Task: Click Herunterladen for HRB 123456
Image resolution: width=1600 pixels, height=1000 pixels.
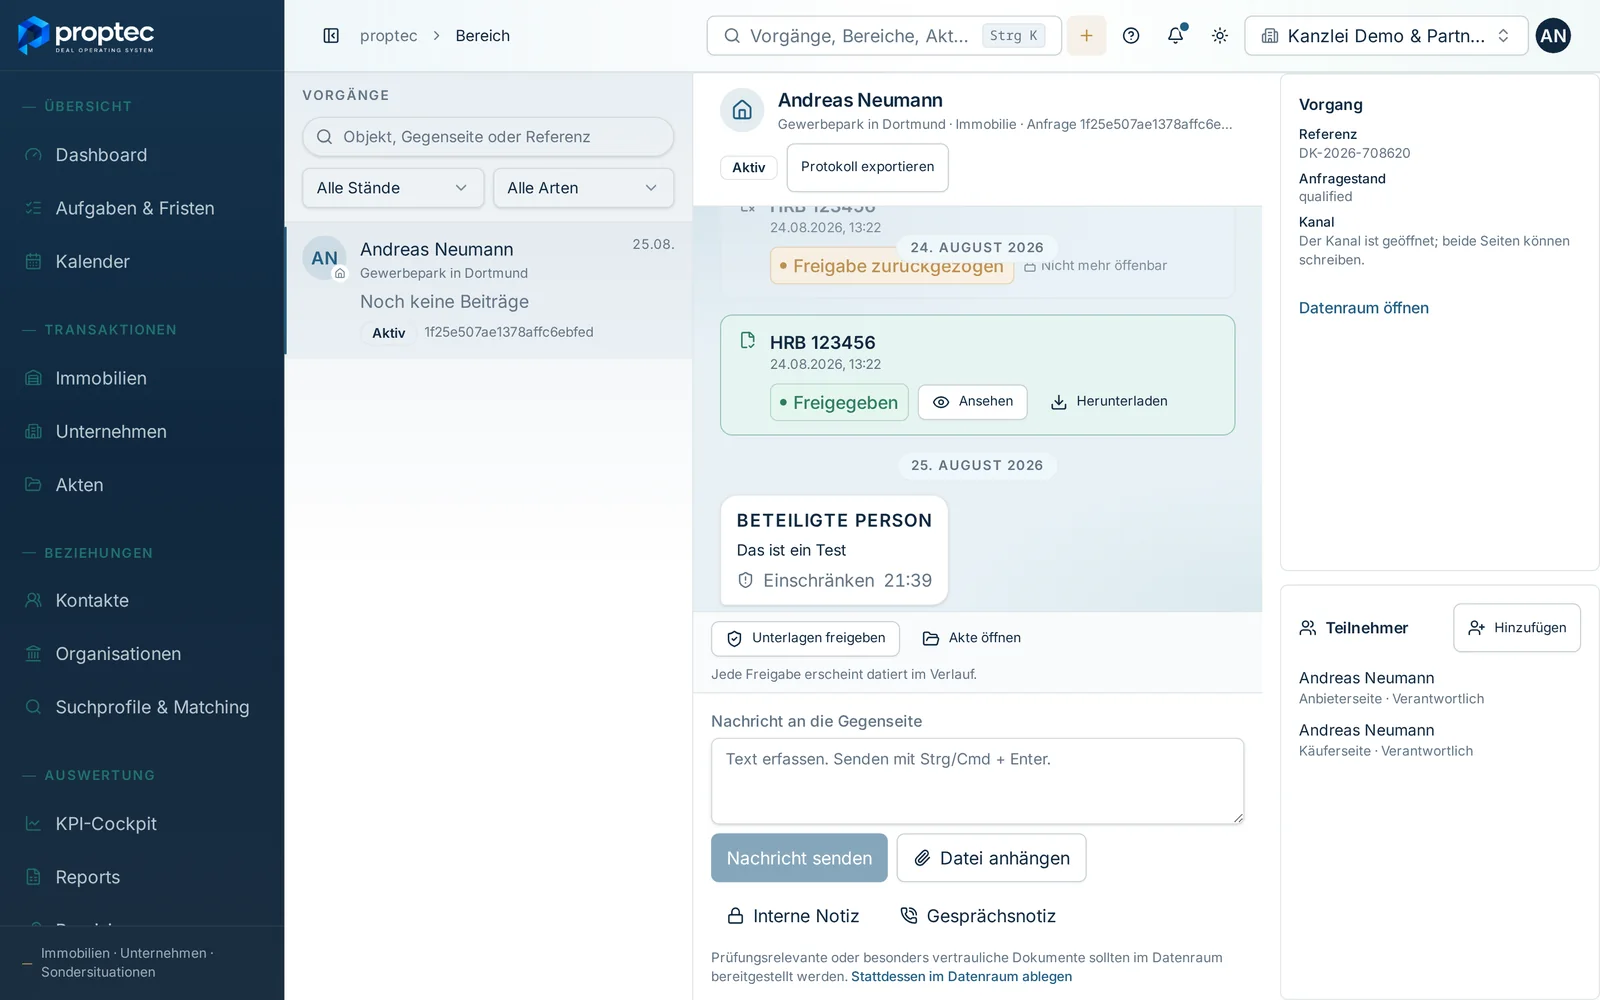Action: pyautogui.click(x=1109, y=402)
